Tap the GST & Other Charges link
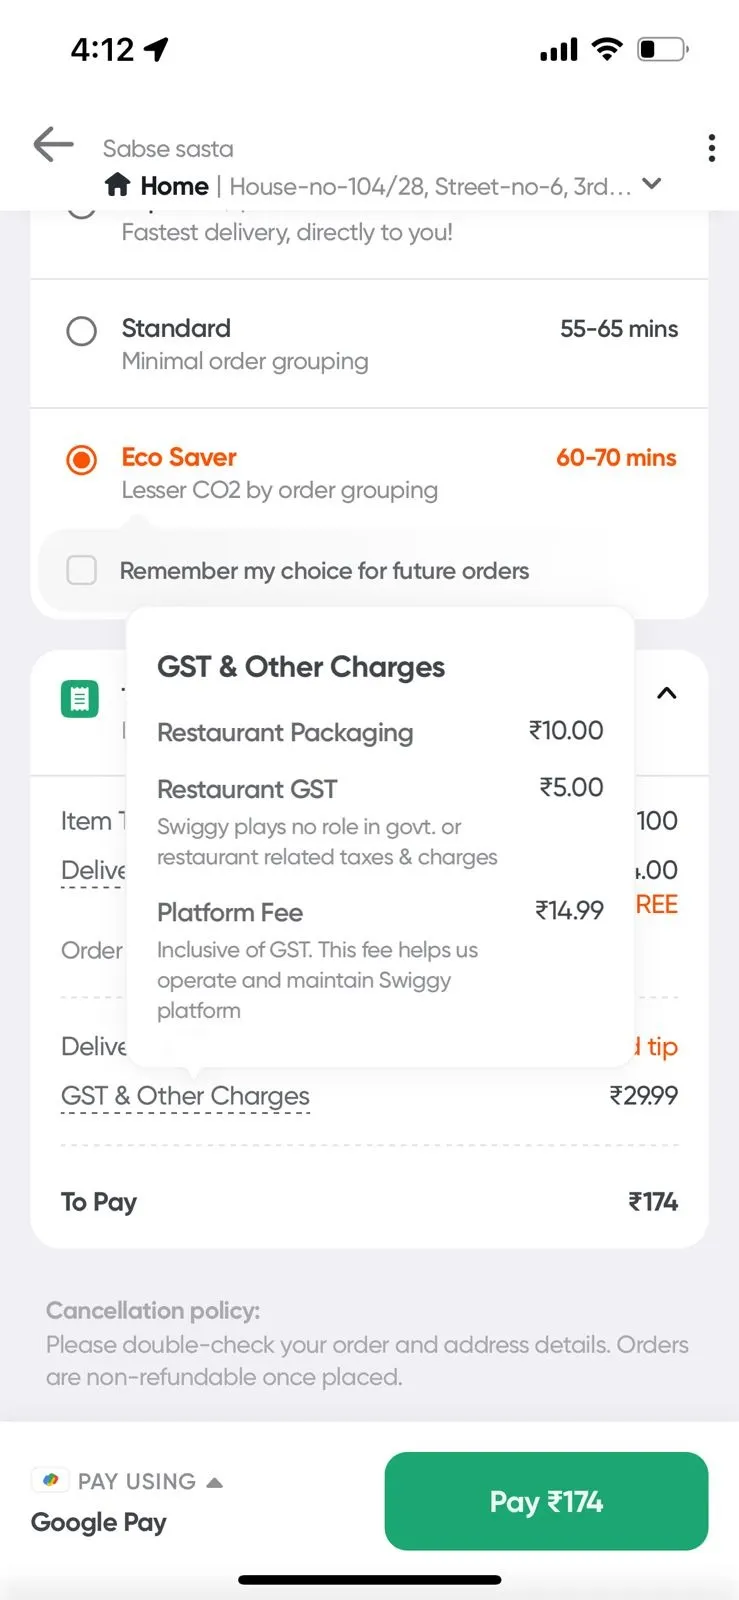739x1600 pixels. click(185, 1096)
